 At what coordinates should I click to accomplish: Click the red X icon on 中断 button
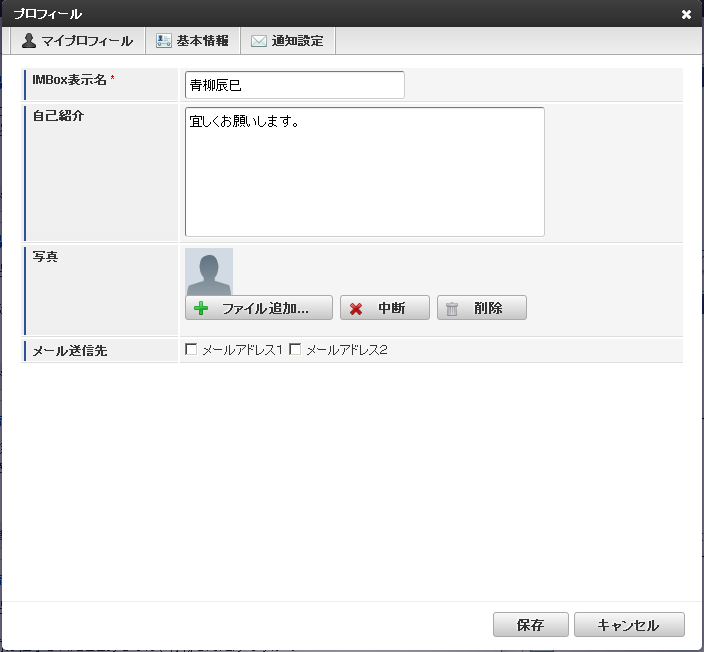pyautogui.click(x=356, y=309)
